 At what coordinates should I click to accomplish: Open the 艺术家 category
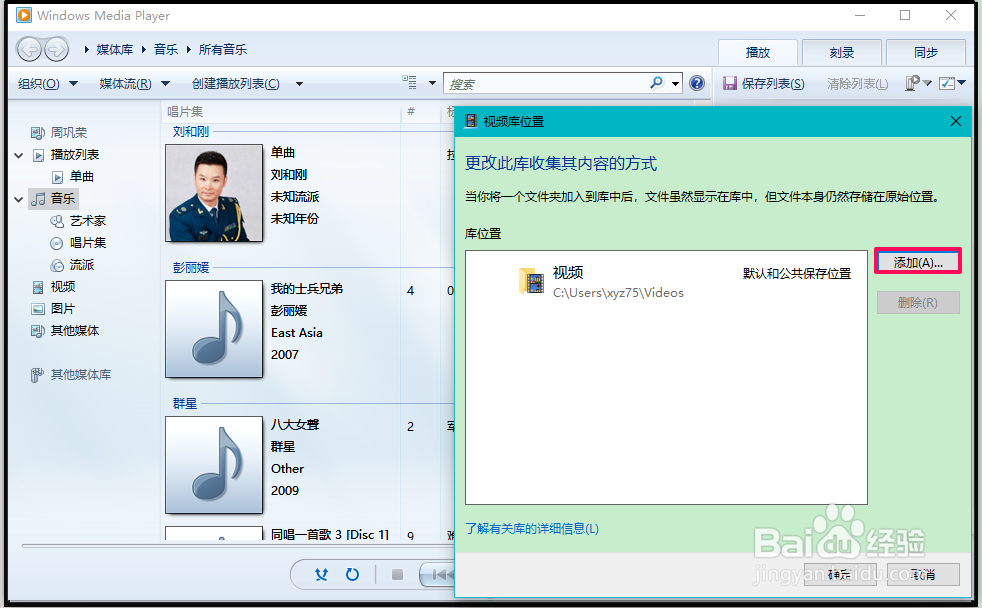tap(88, 220)
